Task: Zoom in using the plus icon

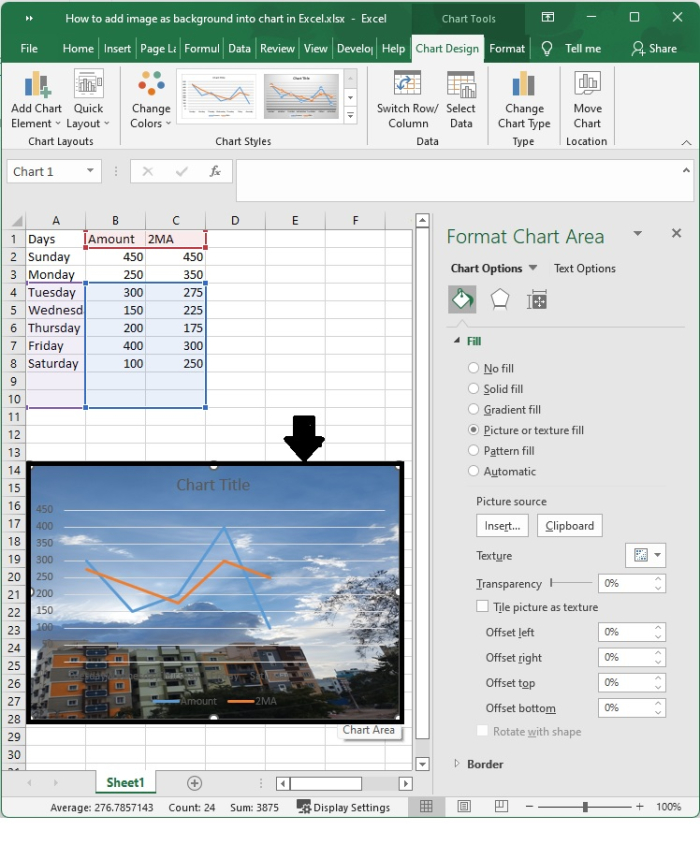Action: click(640, 807)
